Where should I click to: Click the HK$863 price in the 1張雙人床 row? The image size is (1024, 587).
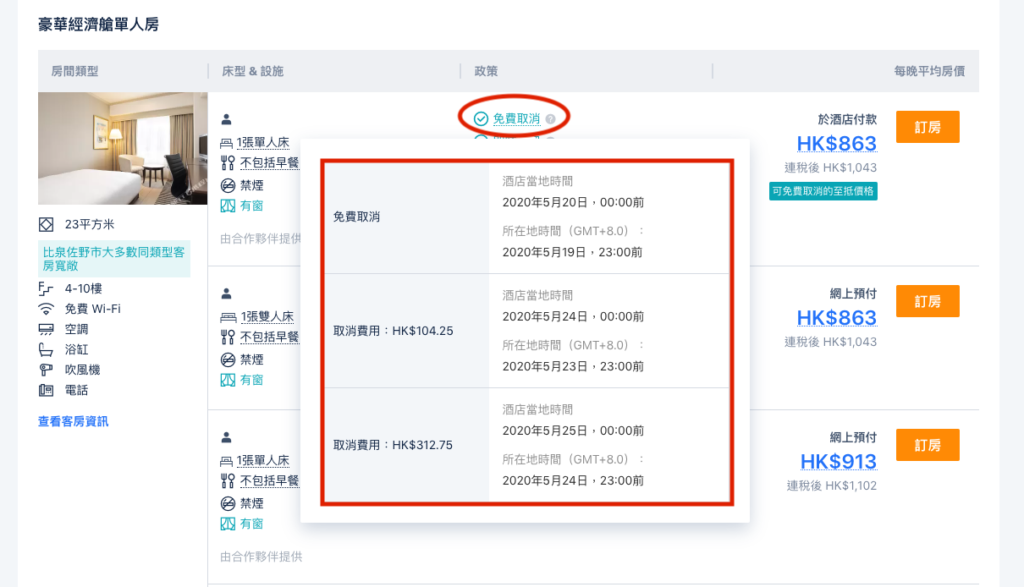pos(837,317)
